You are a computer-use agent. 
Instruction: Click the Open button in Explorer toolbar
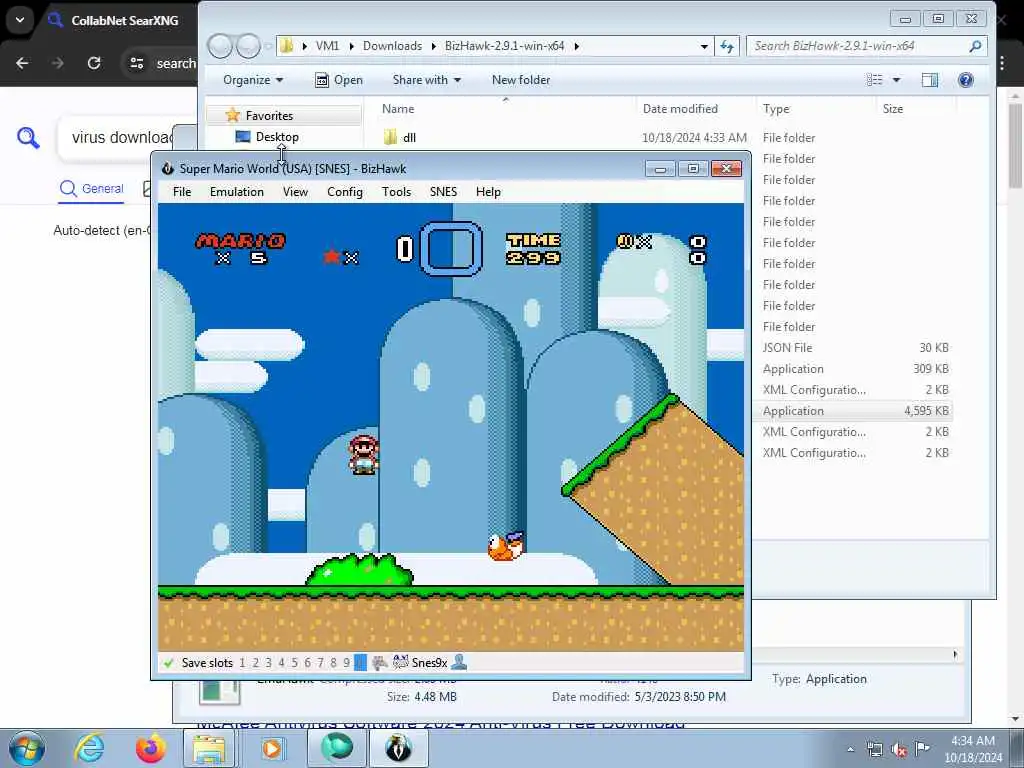point(339,80)
